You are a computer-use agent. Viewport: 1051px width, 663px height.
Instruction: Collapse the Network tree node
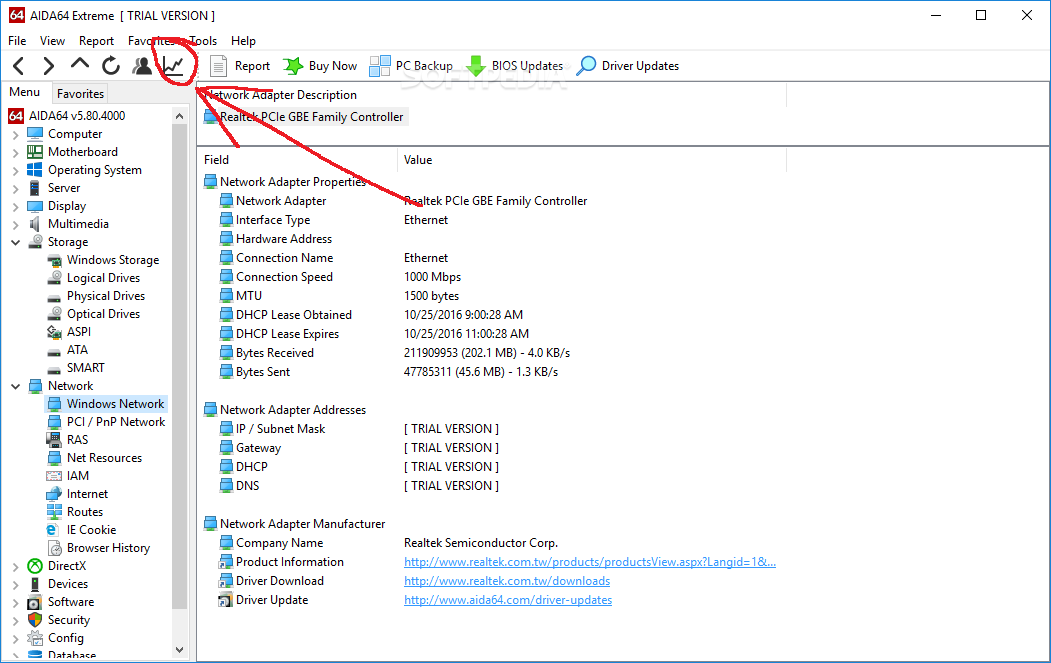[x=15, y=387]
